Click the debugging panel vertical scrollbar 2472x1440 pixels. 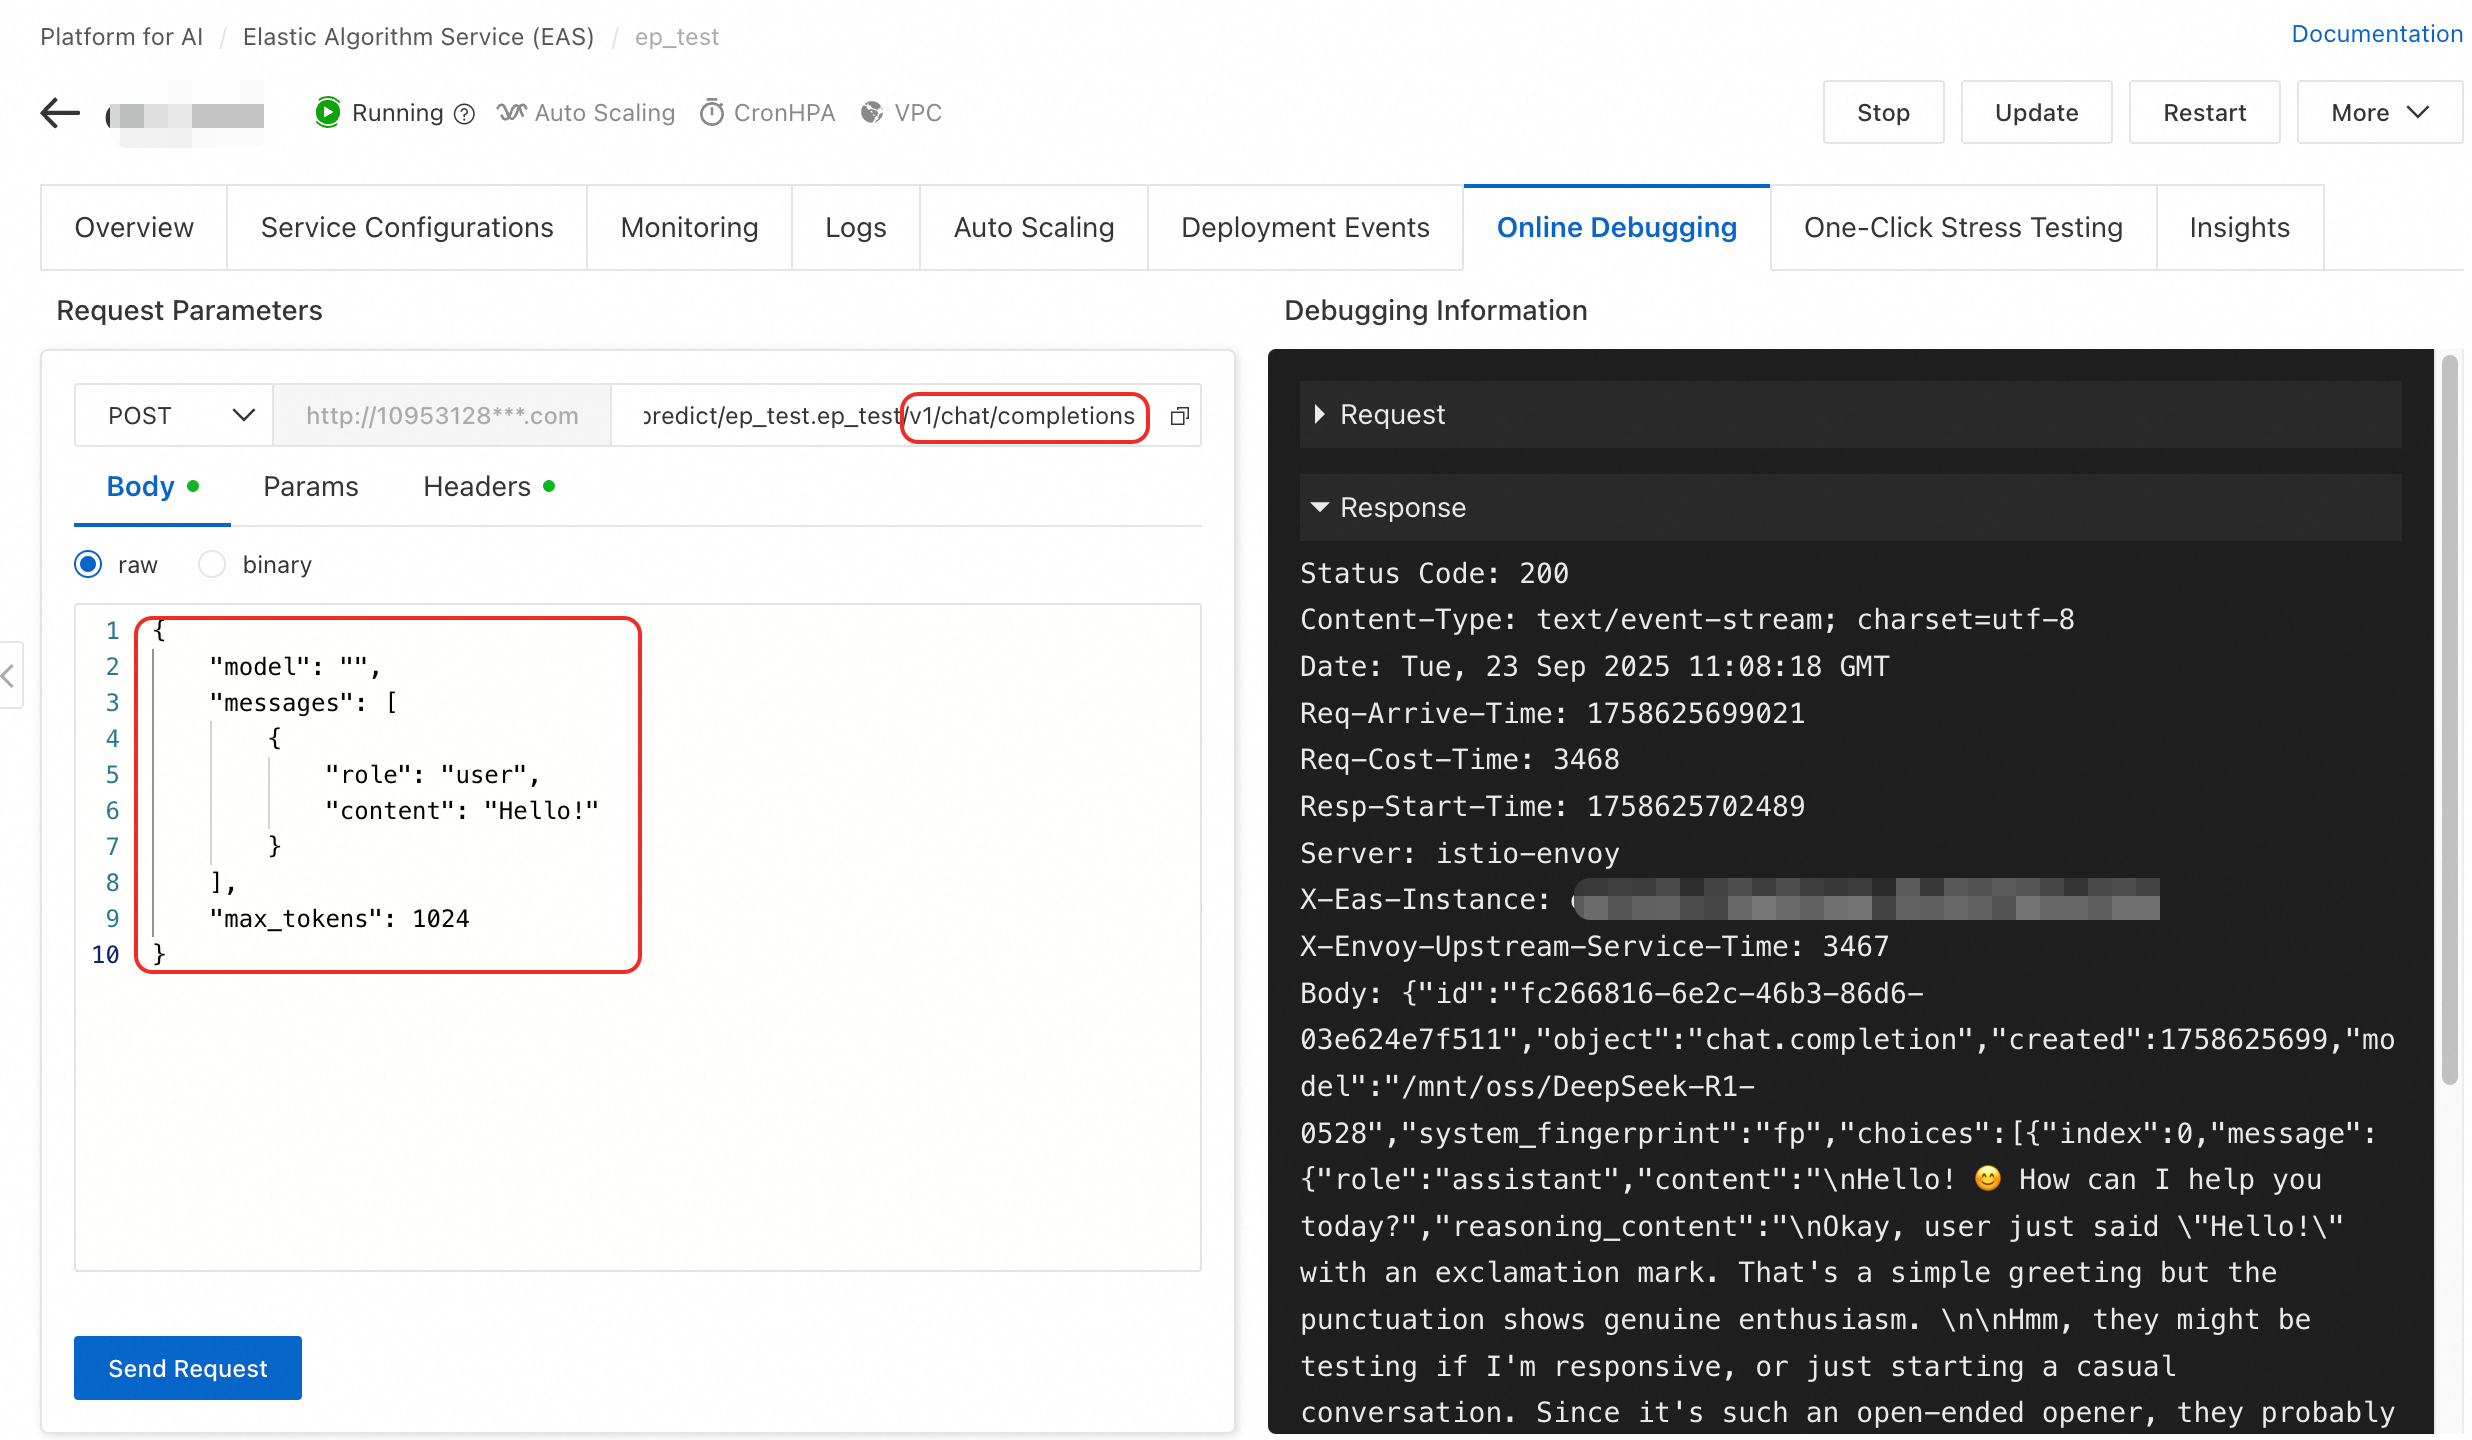pyautogui.click(x=2449, y=720)
